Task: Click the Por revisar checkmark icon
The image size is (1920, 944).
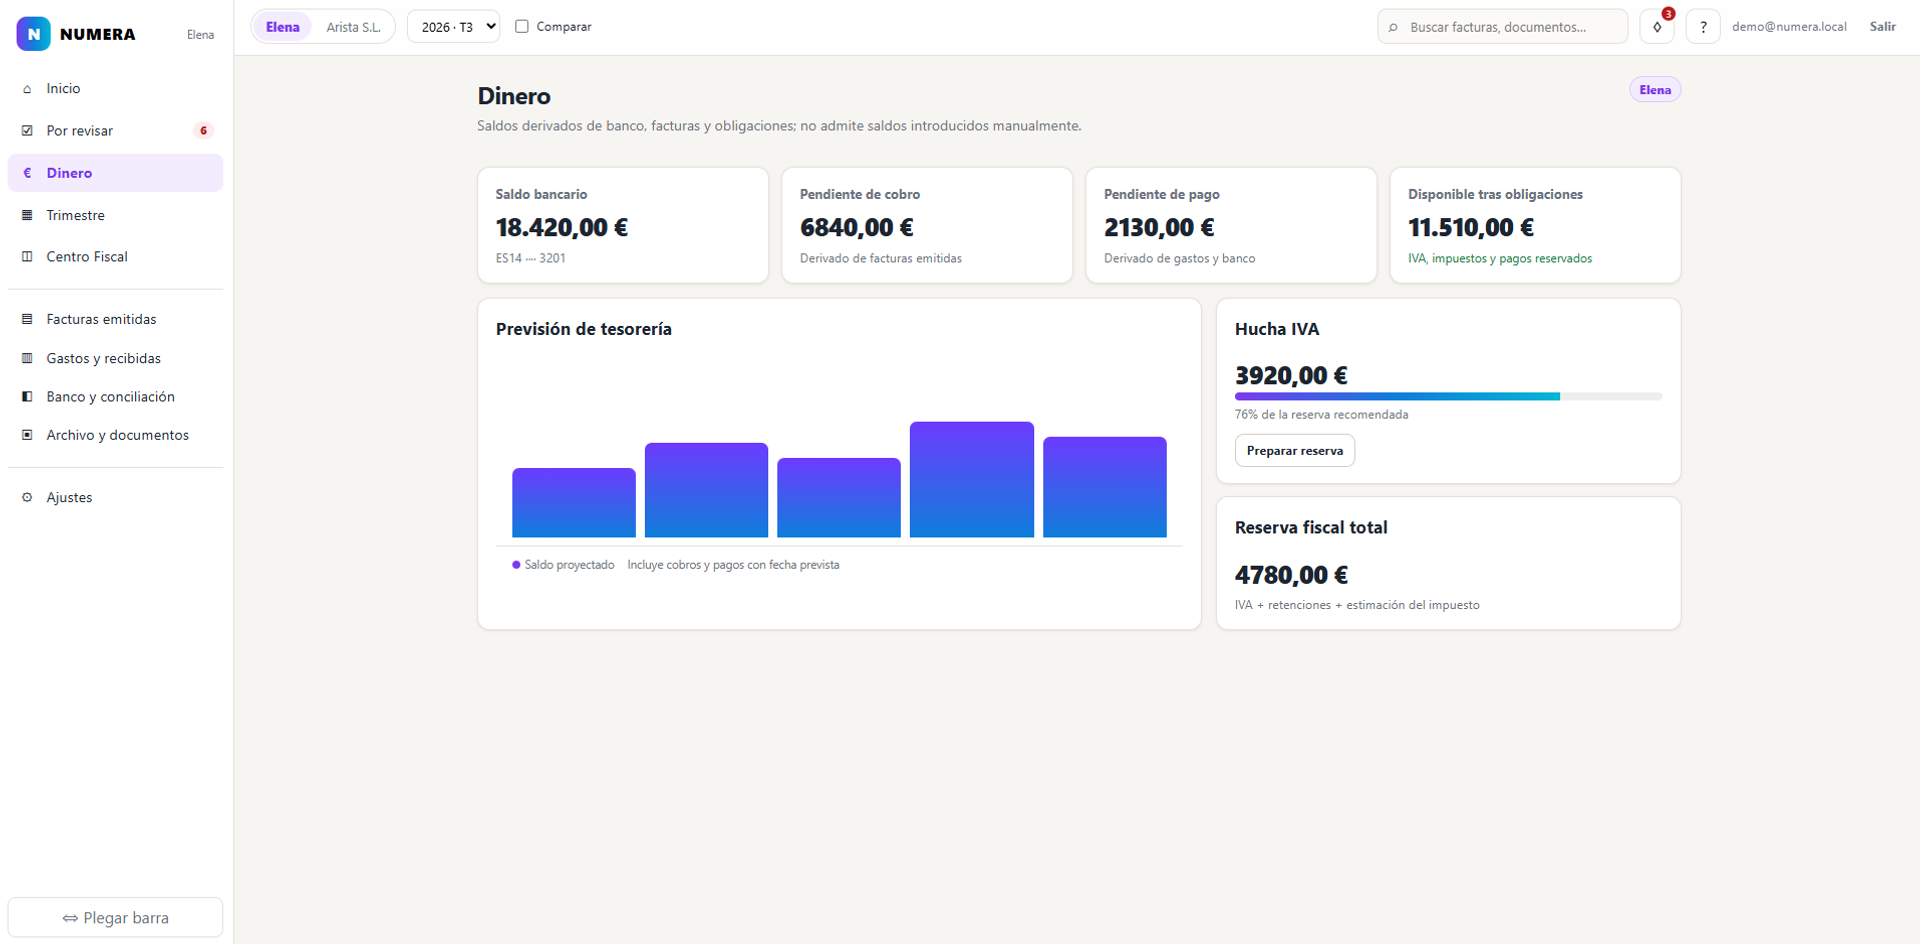Action: (27, 131)
